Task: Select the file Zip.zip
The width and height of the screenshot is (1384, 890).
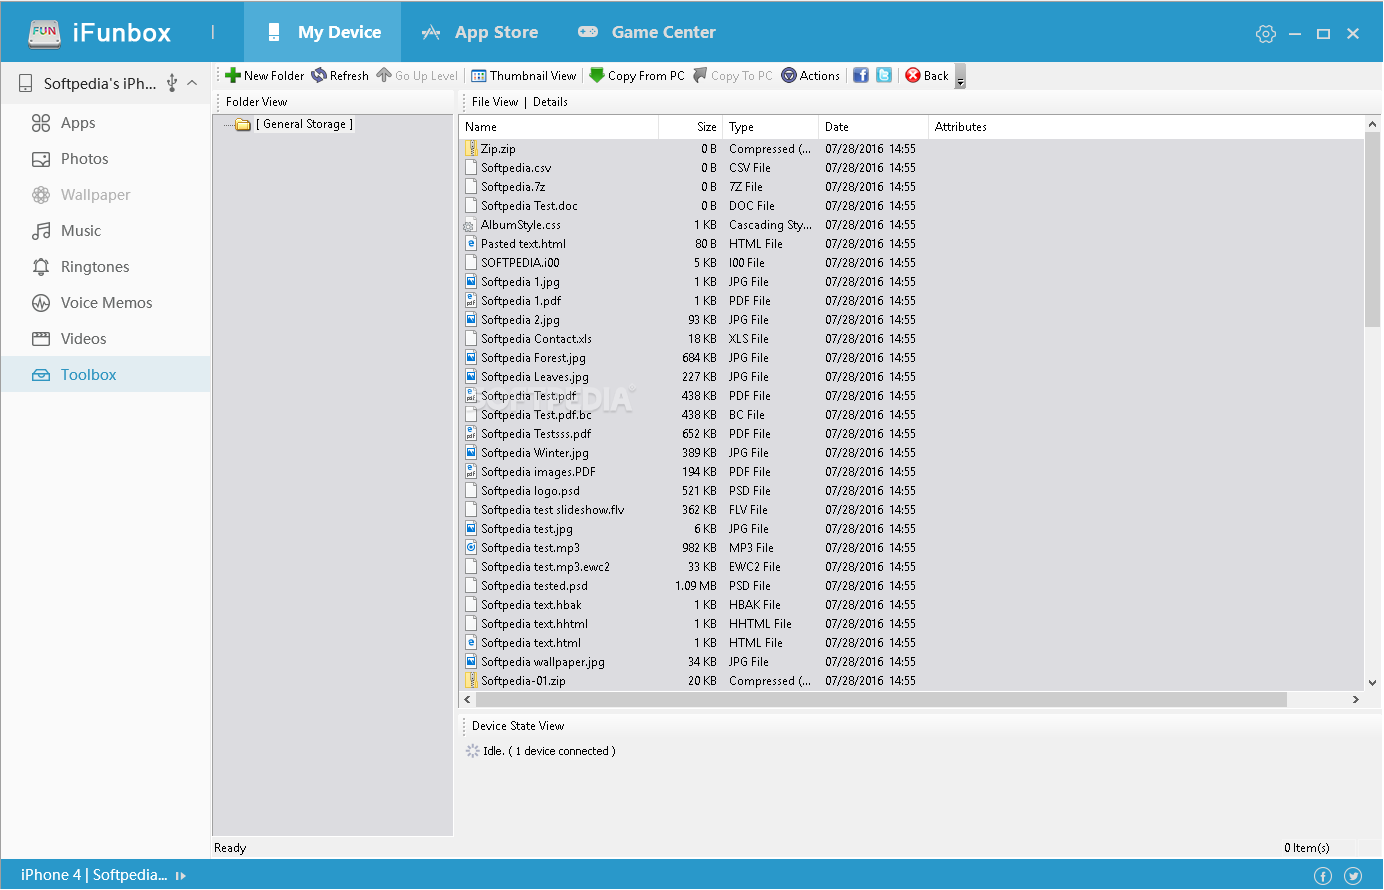Action: click(498, 149)
